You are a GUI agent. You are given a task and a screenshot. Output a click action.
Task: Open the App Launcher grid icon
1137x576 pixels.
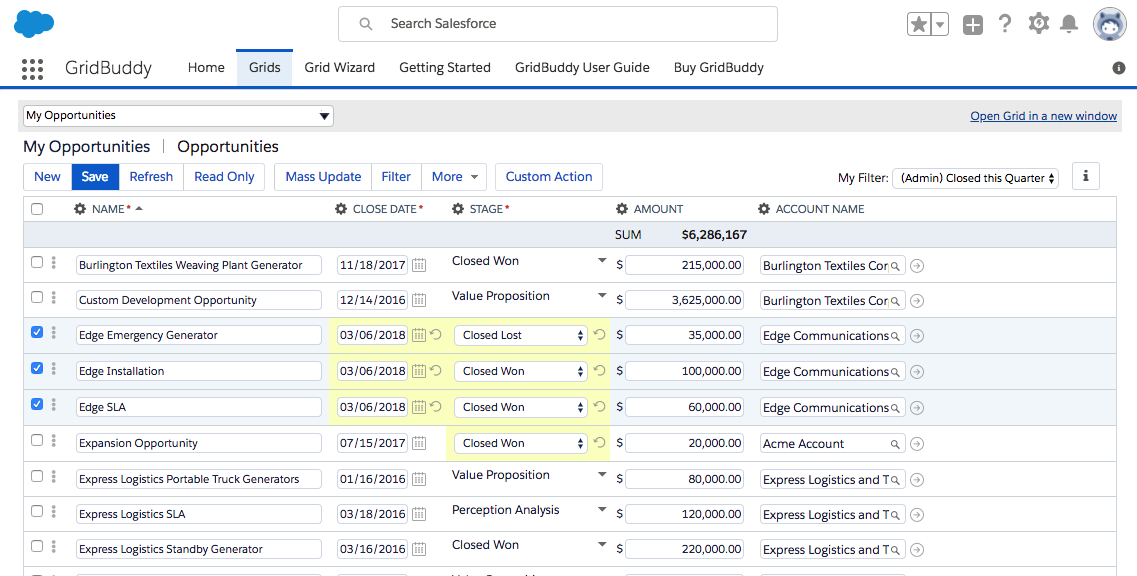tap(32, 68)
